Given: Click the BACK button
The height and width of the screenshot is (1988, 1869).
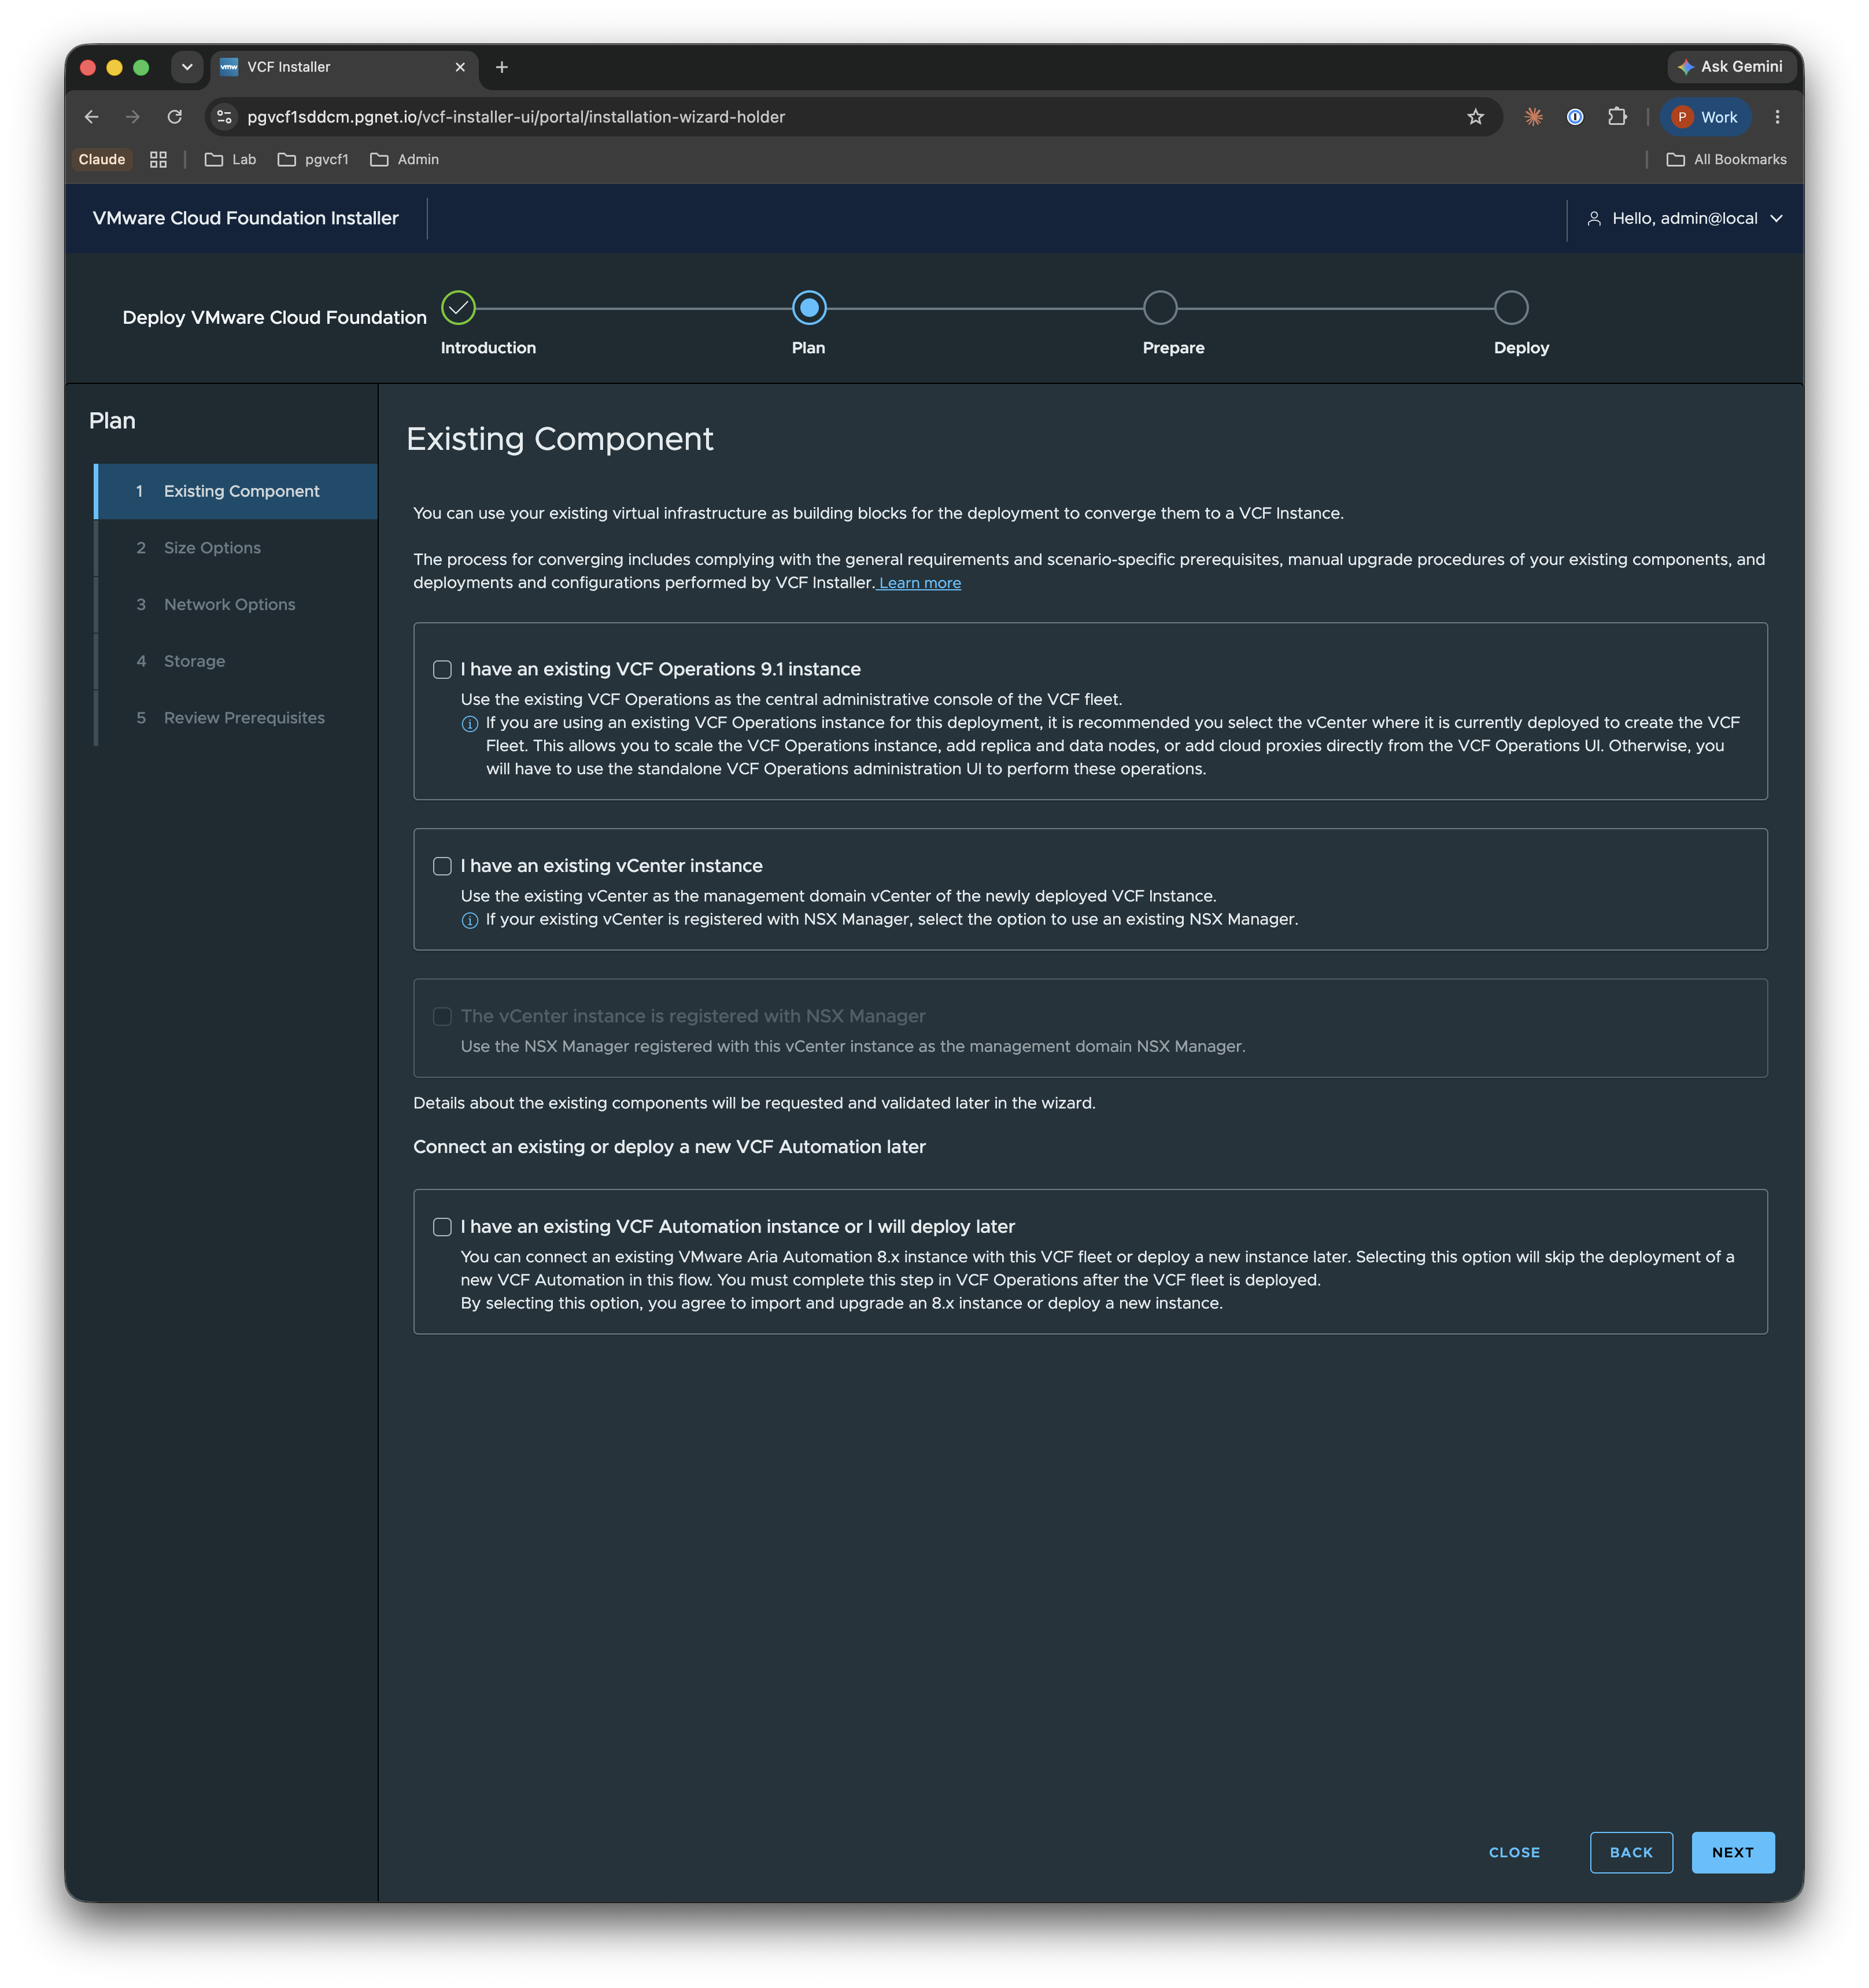Looking at the screenshot, I should pyautogui.click(x=1630, y=1852).
